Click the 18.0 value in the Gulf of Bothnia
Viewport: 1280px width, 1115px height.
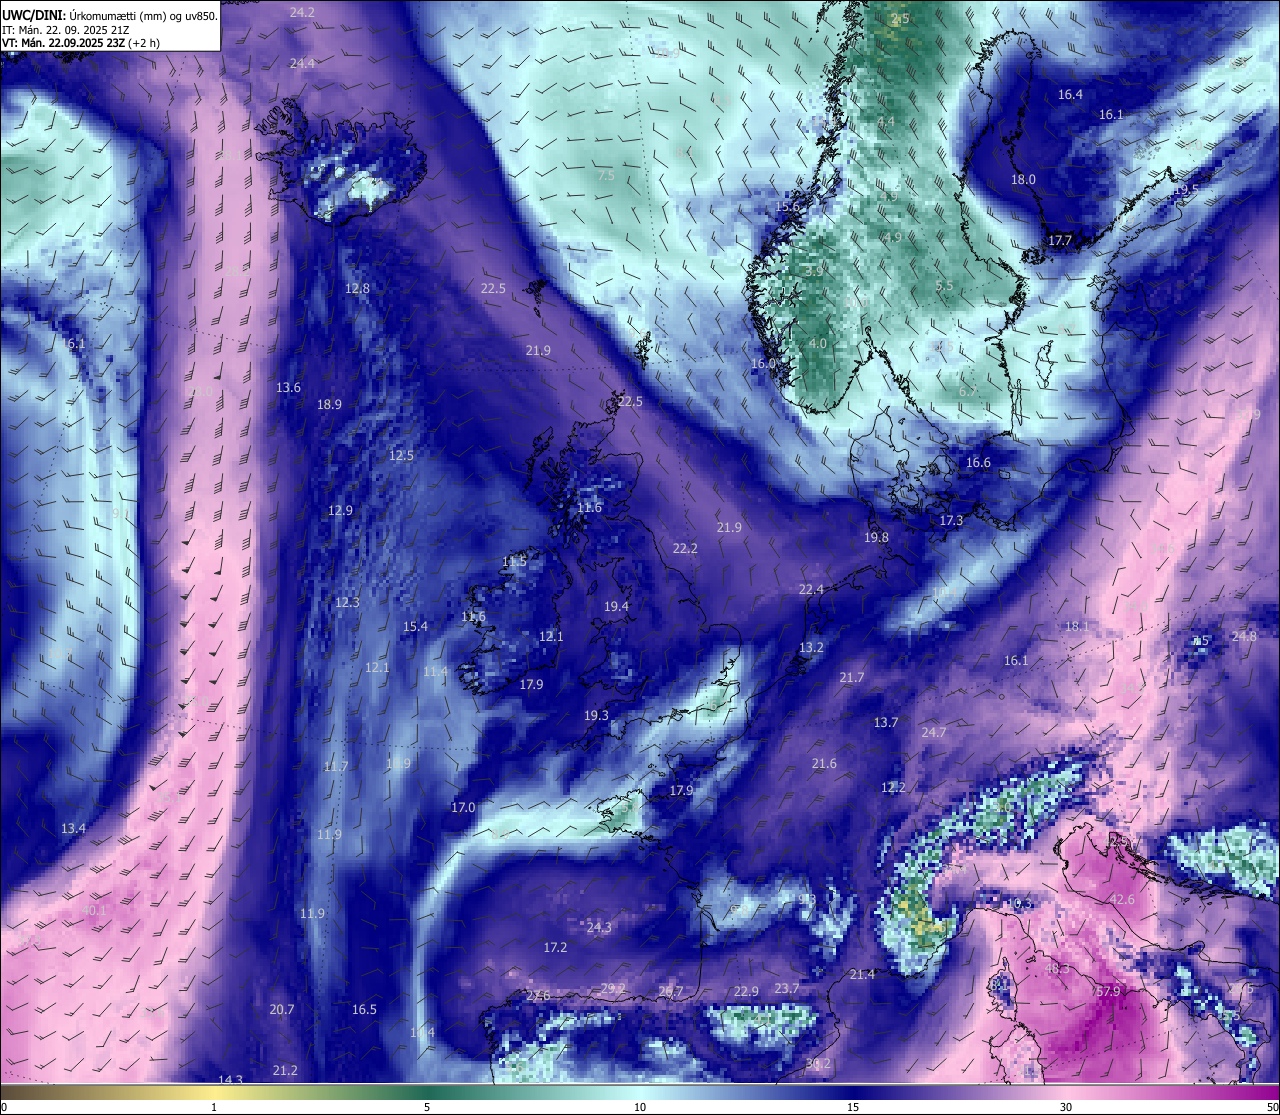pyautogui.click(x=1023, y=179)
